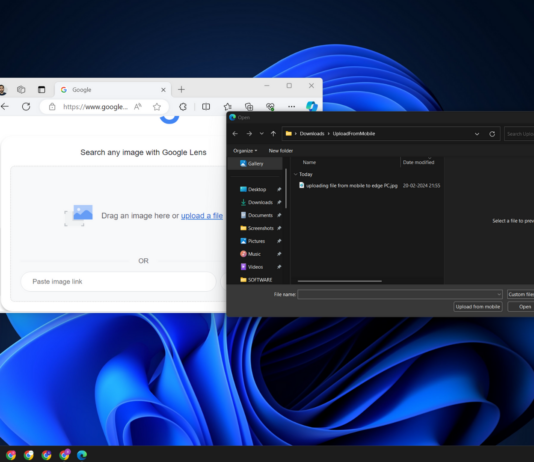534x462 pixels.
Task: Select Documents in the navigation pane
Action: pyautogui.click(x=260, y=215)
